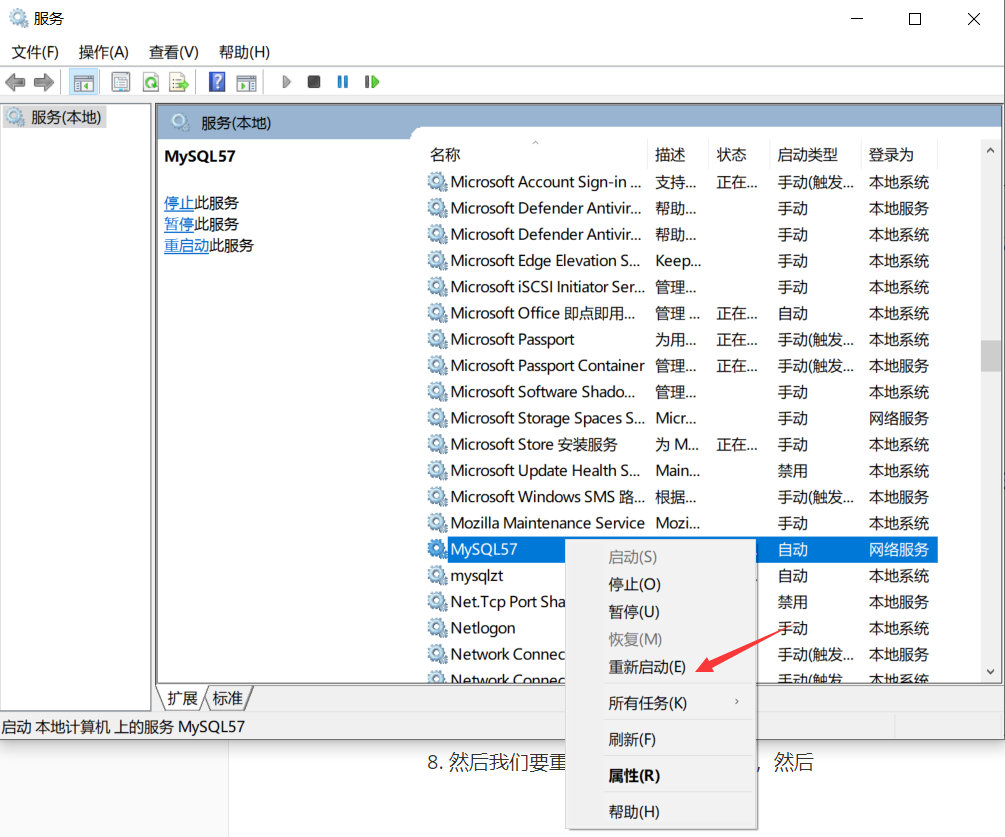Open the 帮助(H) menu in menu bar
Screen dimensions: 1005x837
pos(244,52)
